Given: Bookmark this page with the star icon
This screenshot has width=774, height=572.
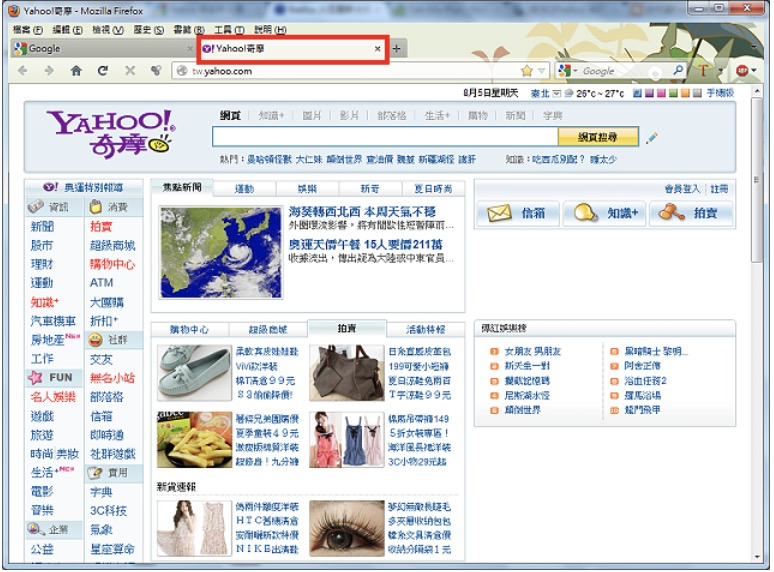Looking at the screenshot, I should click(x=527, y=71).
